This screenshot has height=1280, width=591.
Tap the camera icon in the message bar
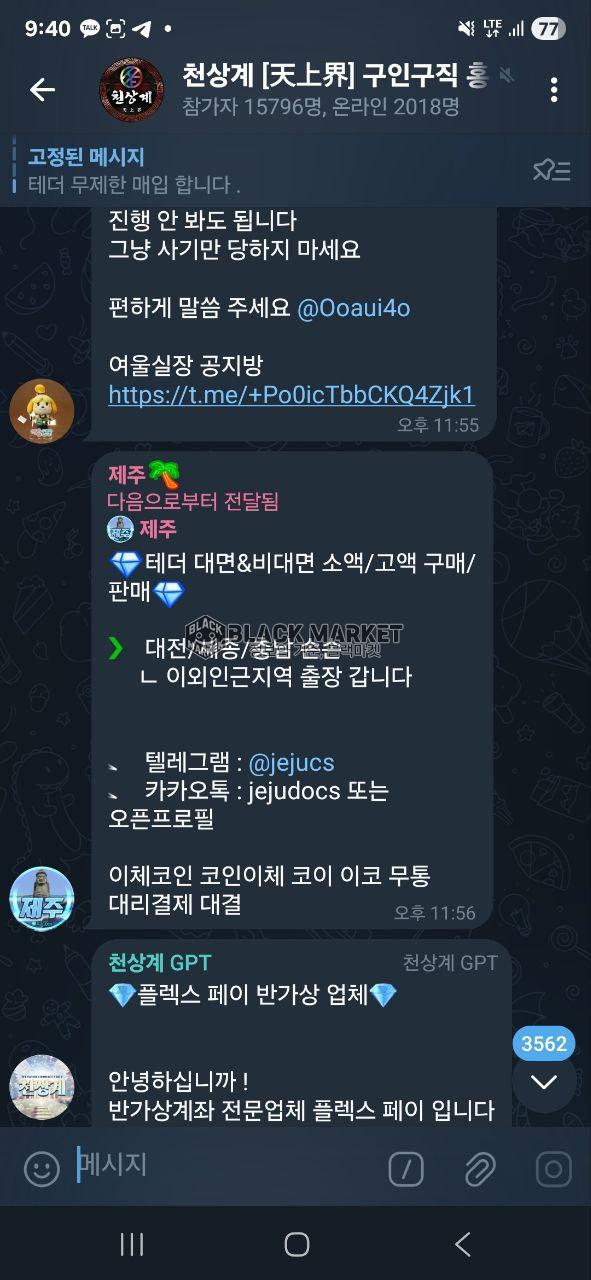[553, 1168]
